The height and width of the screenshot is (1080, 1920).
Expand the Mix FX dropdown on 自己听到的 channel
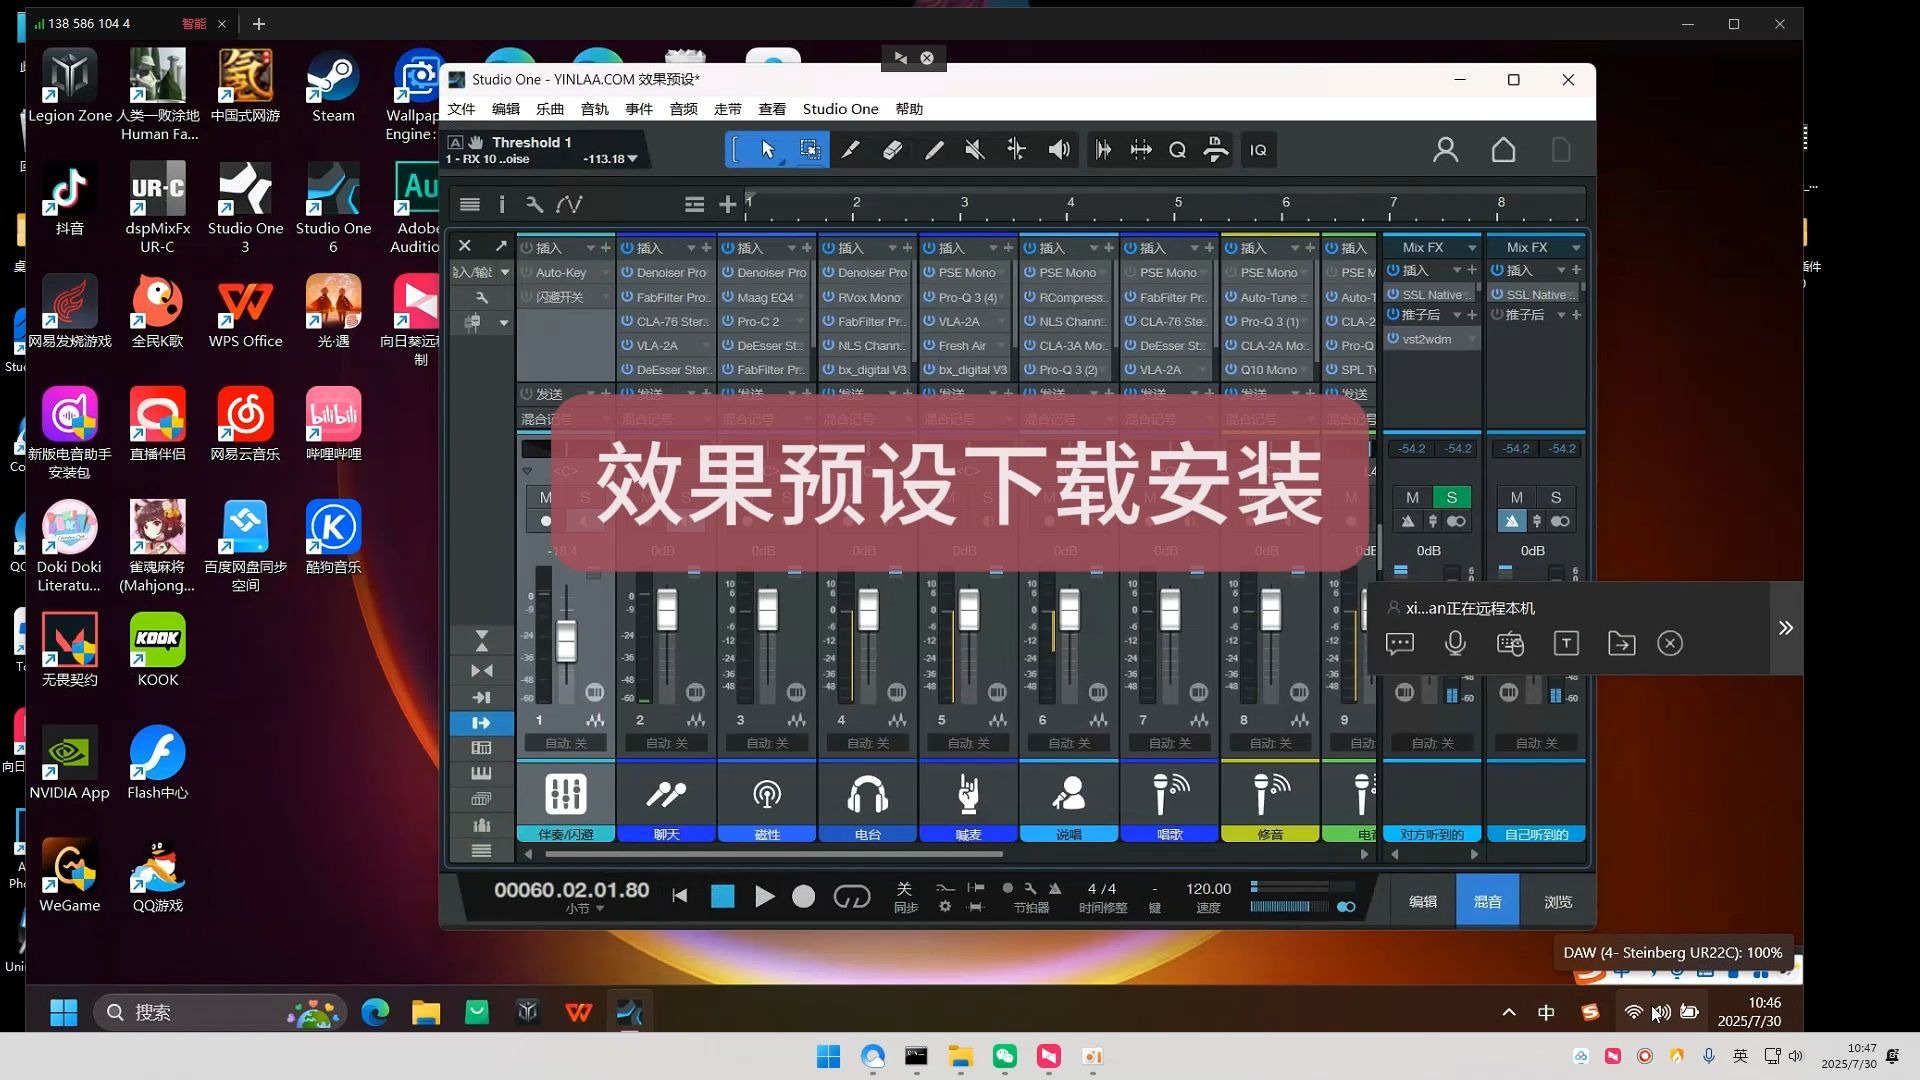[x=1576, y=247]
